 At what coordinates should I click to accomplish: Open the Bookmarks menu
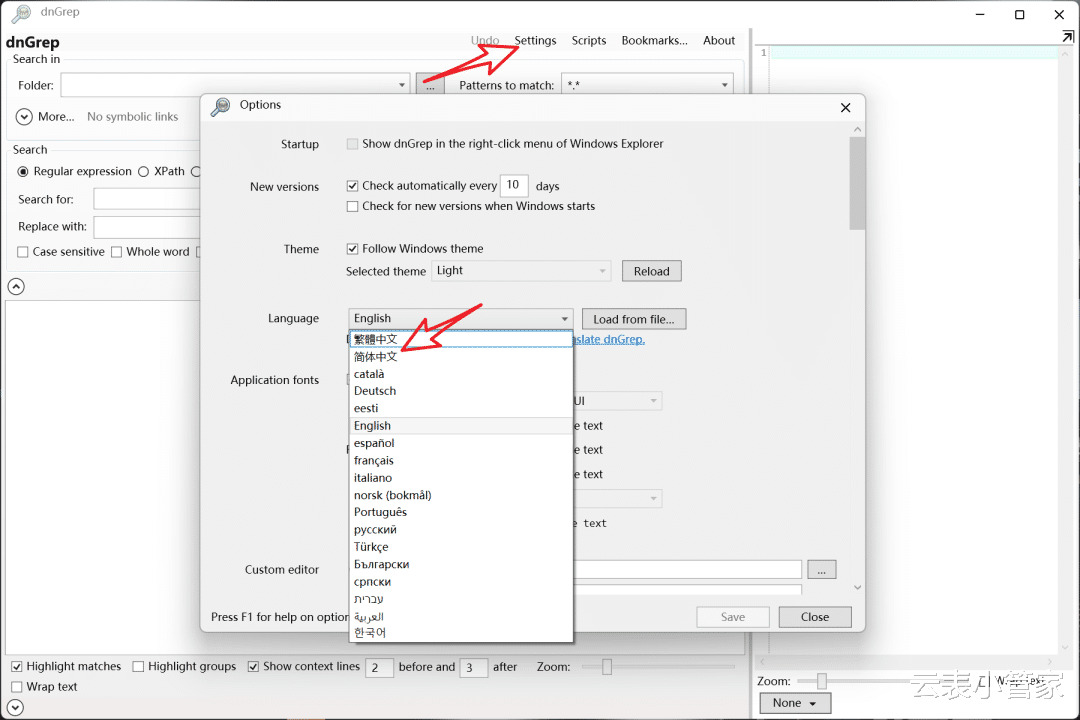pyautogui.click(x=654, y=41)
